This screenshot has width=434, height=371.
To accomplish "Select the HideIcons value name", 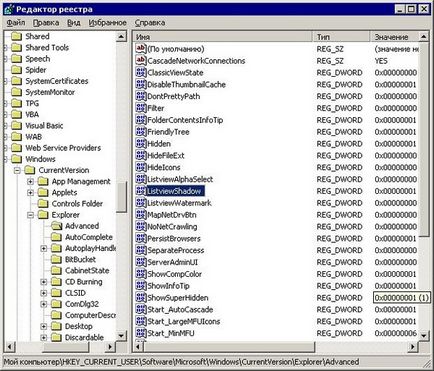I will (164, 167).
